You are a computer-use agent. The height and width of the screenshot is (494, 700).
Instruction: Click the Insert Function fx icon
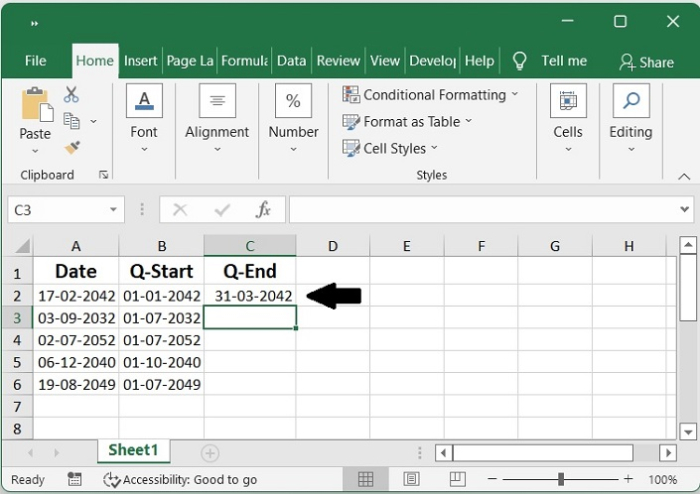click(263, 210)
